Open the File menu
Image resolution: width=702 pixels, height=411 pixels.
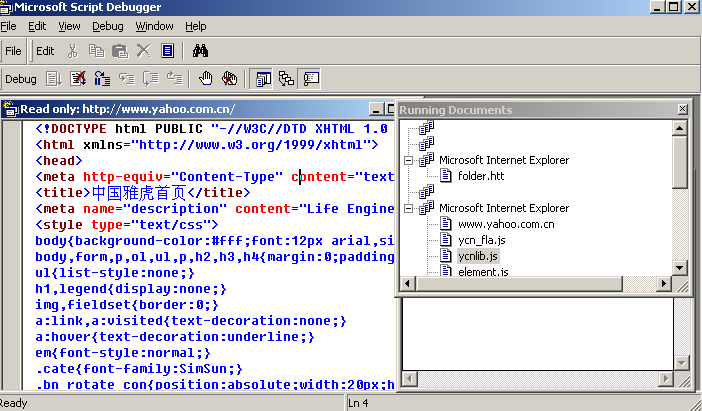click(x=8, y=26)
